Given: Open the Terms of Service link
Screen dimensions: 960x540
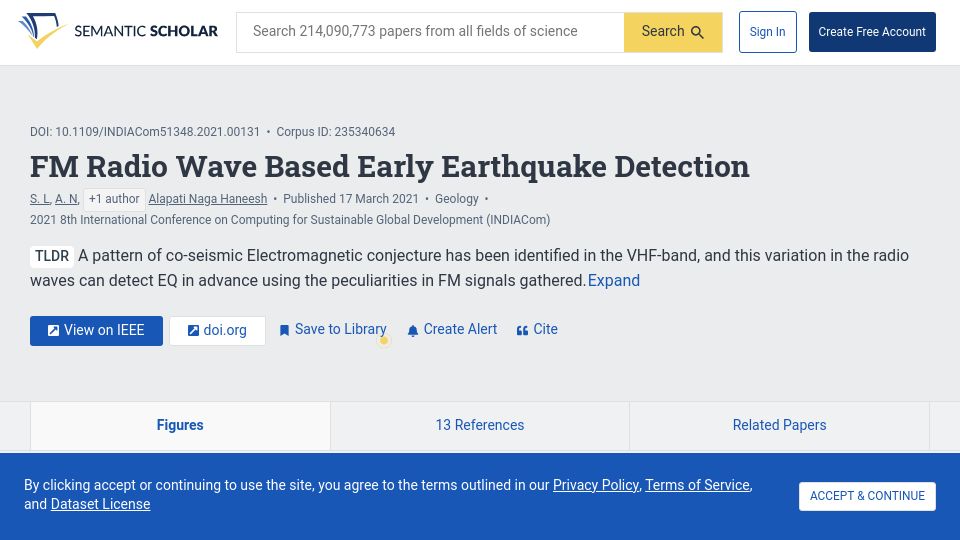Looking at the screenshot, I should [x=697, y=485].
